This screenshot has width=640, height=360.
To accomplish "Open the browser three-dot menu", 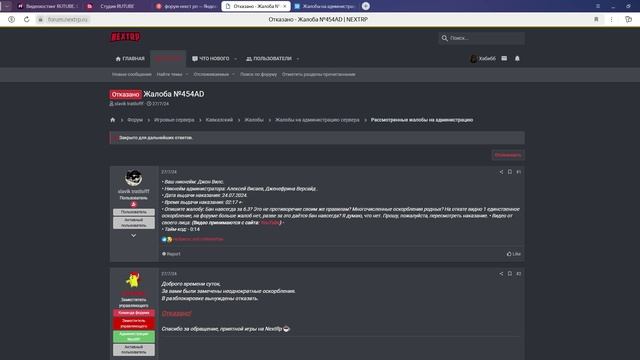I will point(611,20).
